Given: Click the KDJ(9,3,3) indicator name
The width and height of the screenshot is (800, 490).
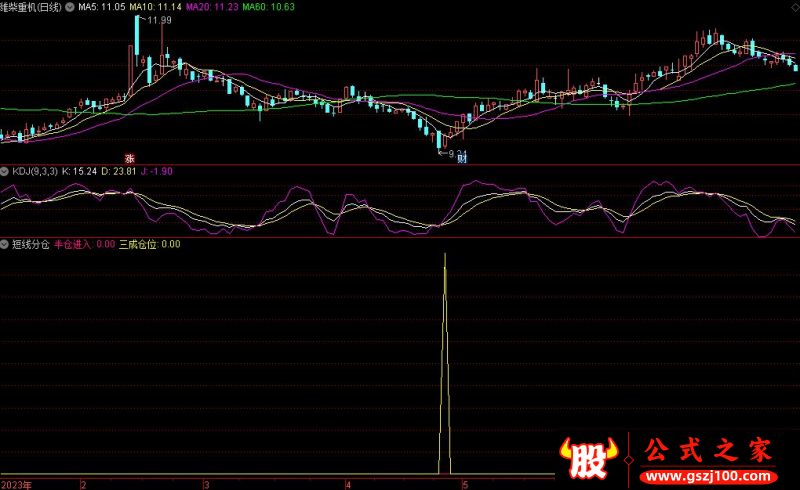Looking at the screenshot, I should coord(35,171).
